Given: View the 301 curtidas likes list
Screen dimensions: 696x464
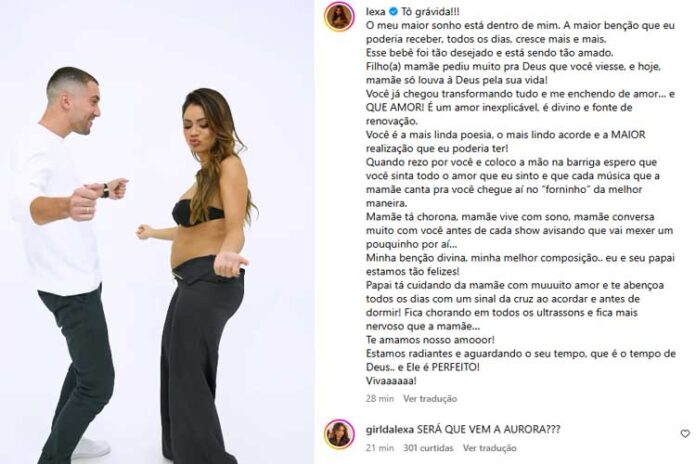Looking at the screenshot, I should [428, 448].
